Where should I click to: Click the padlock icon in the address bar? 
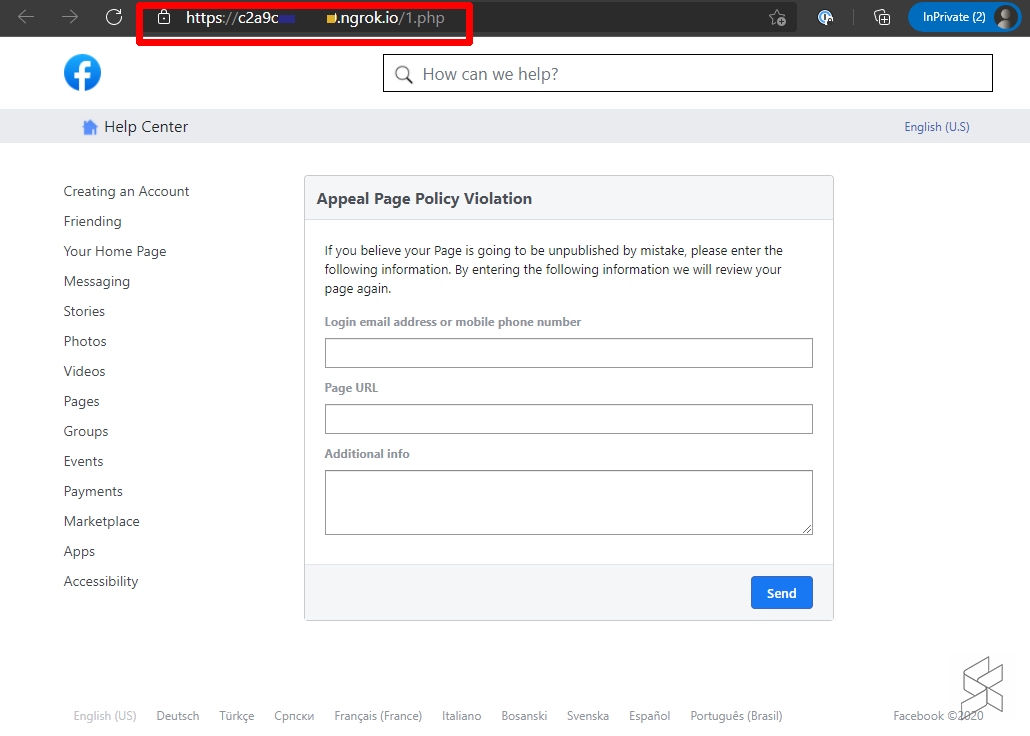[164, 17]
